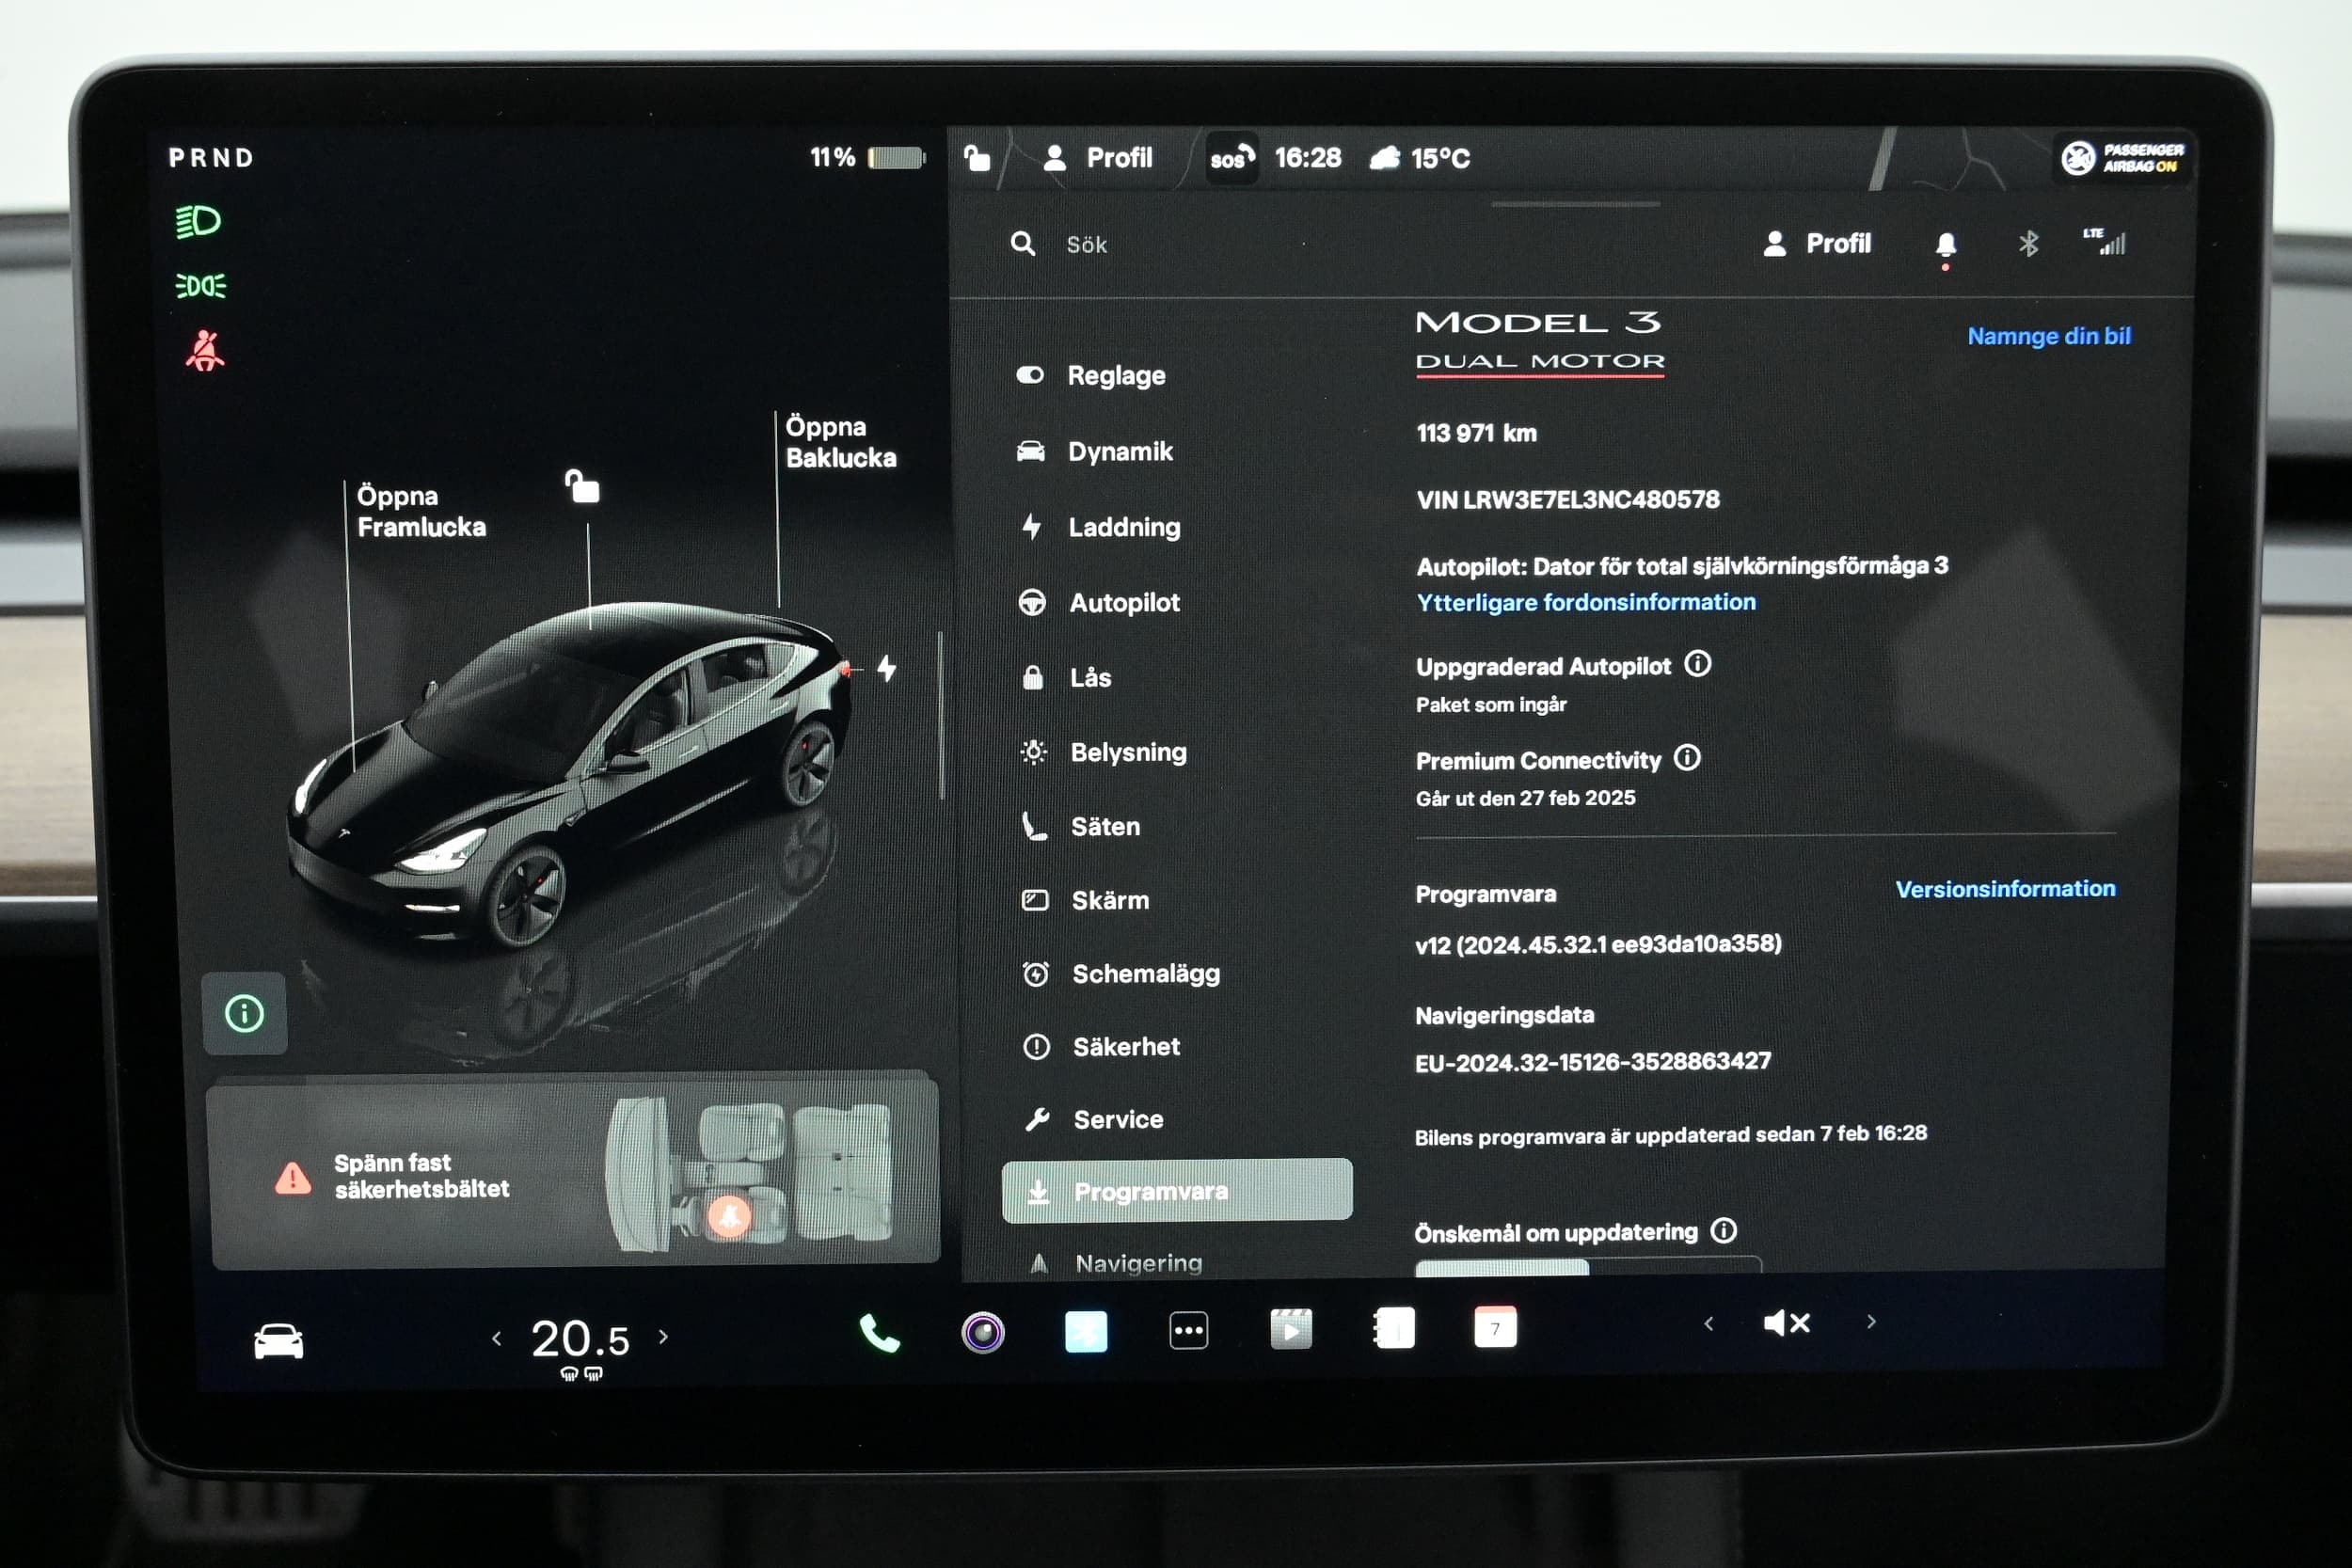This screenshot has width=2352, height=1568.
Task: Open the Navigering settings menu
Action: point(1116,1264)
